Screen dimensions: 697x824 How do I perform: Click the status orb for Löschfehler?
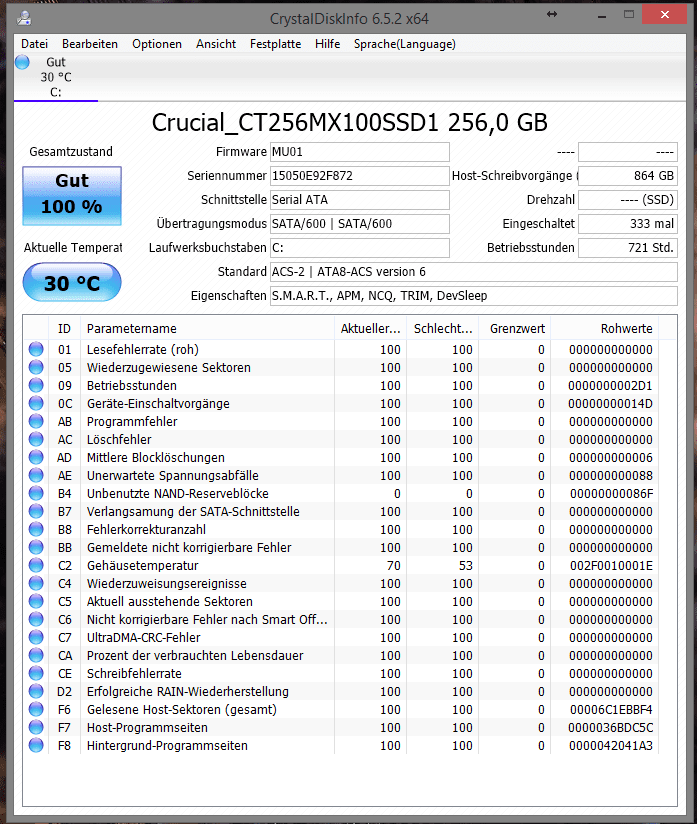click(36, 439)
